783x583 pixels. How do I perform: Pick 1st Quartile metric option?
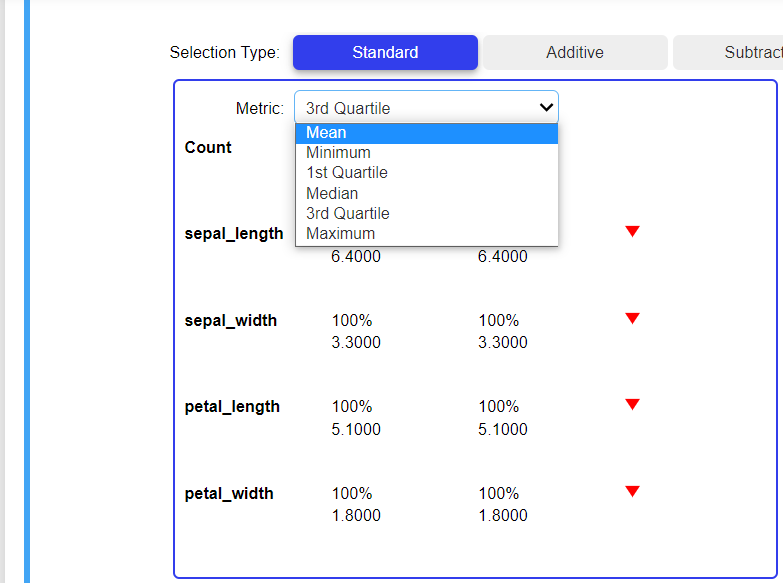pyautogui.click(x=346, y=173)
